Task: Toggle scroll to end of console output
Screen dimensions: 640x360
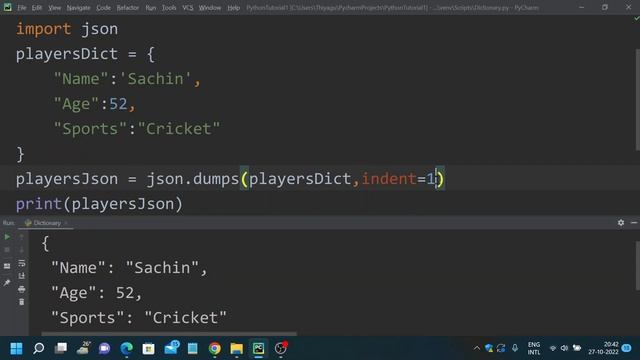Action: pyautogui.click(x=22, y=276)
